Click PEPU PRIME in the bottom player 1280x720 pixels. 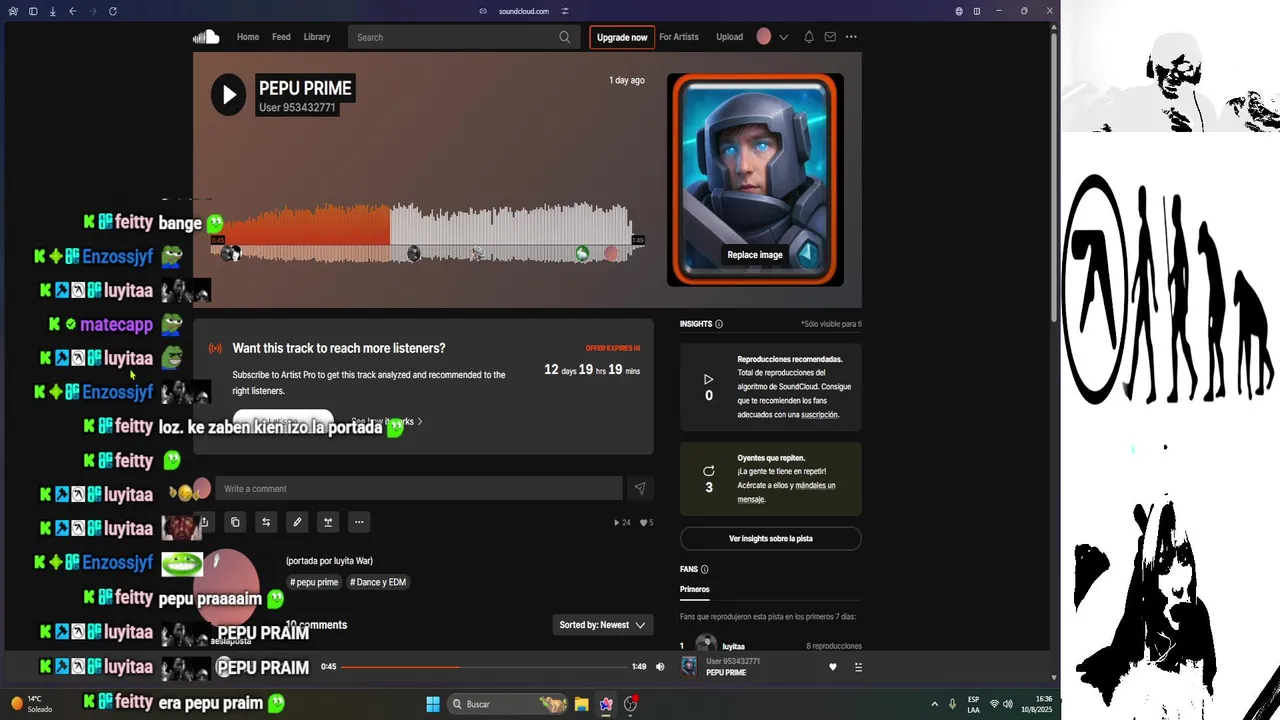(x=726, y=673)
